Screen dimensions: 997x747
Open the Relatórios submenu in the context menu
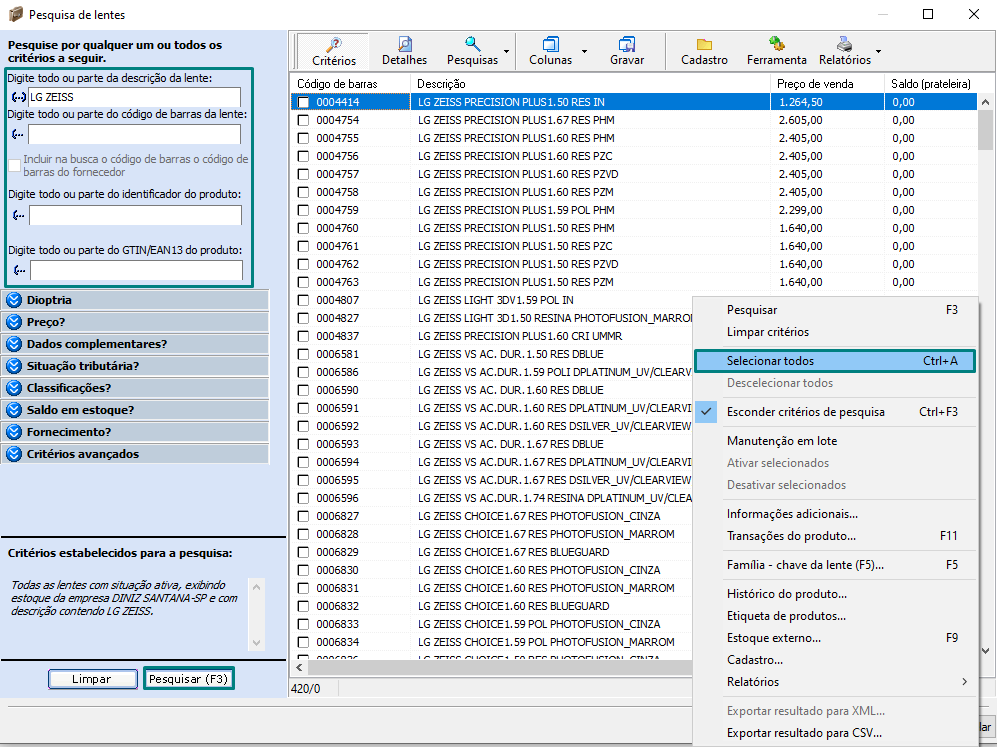(835, 682)
